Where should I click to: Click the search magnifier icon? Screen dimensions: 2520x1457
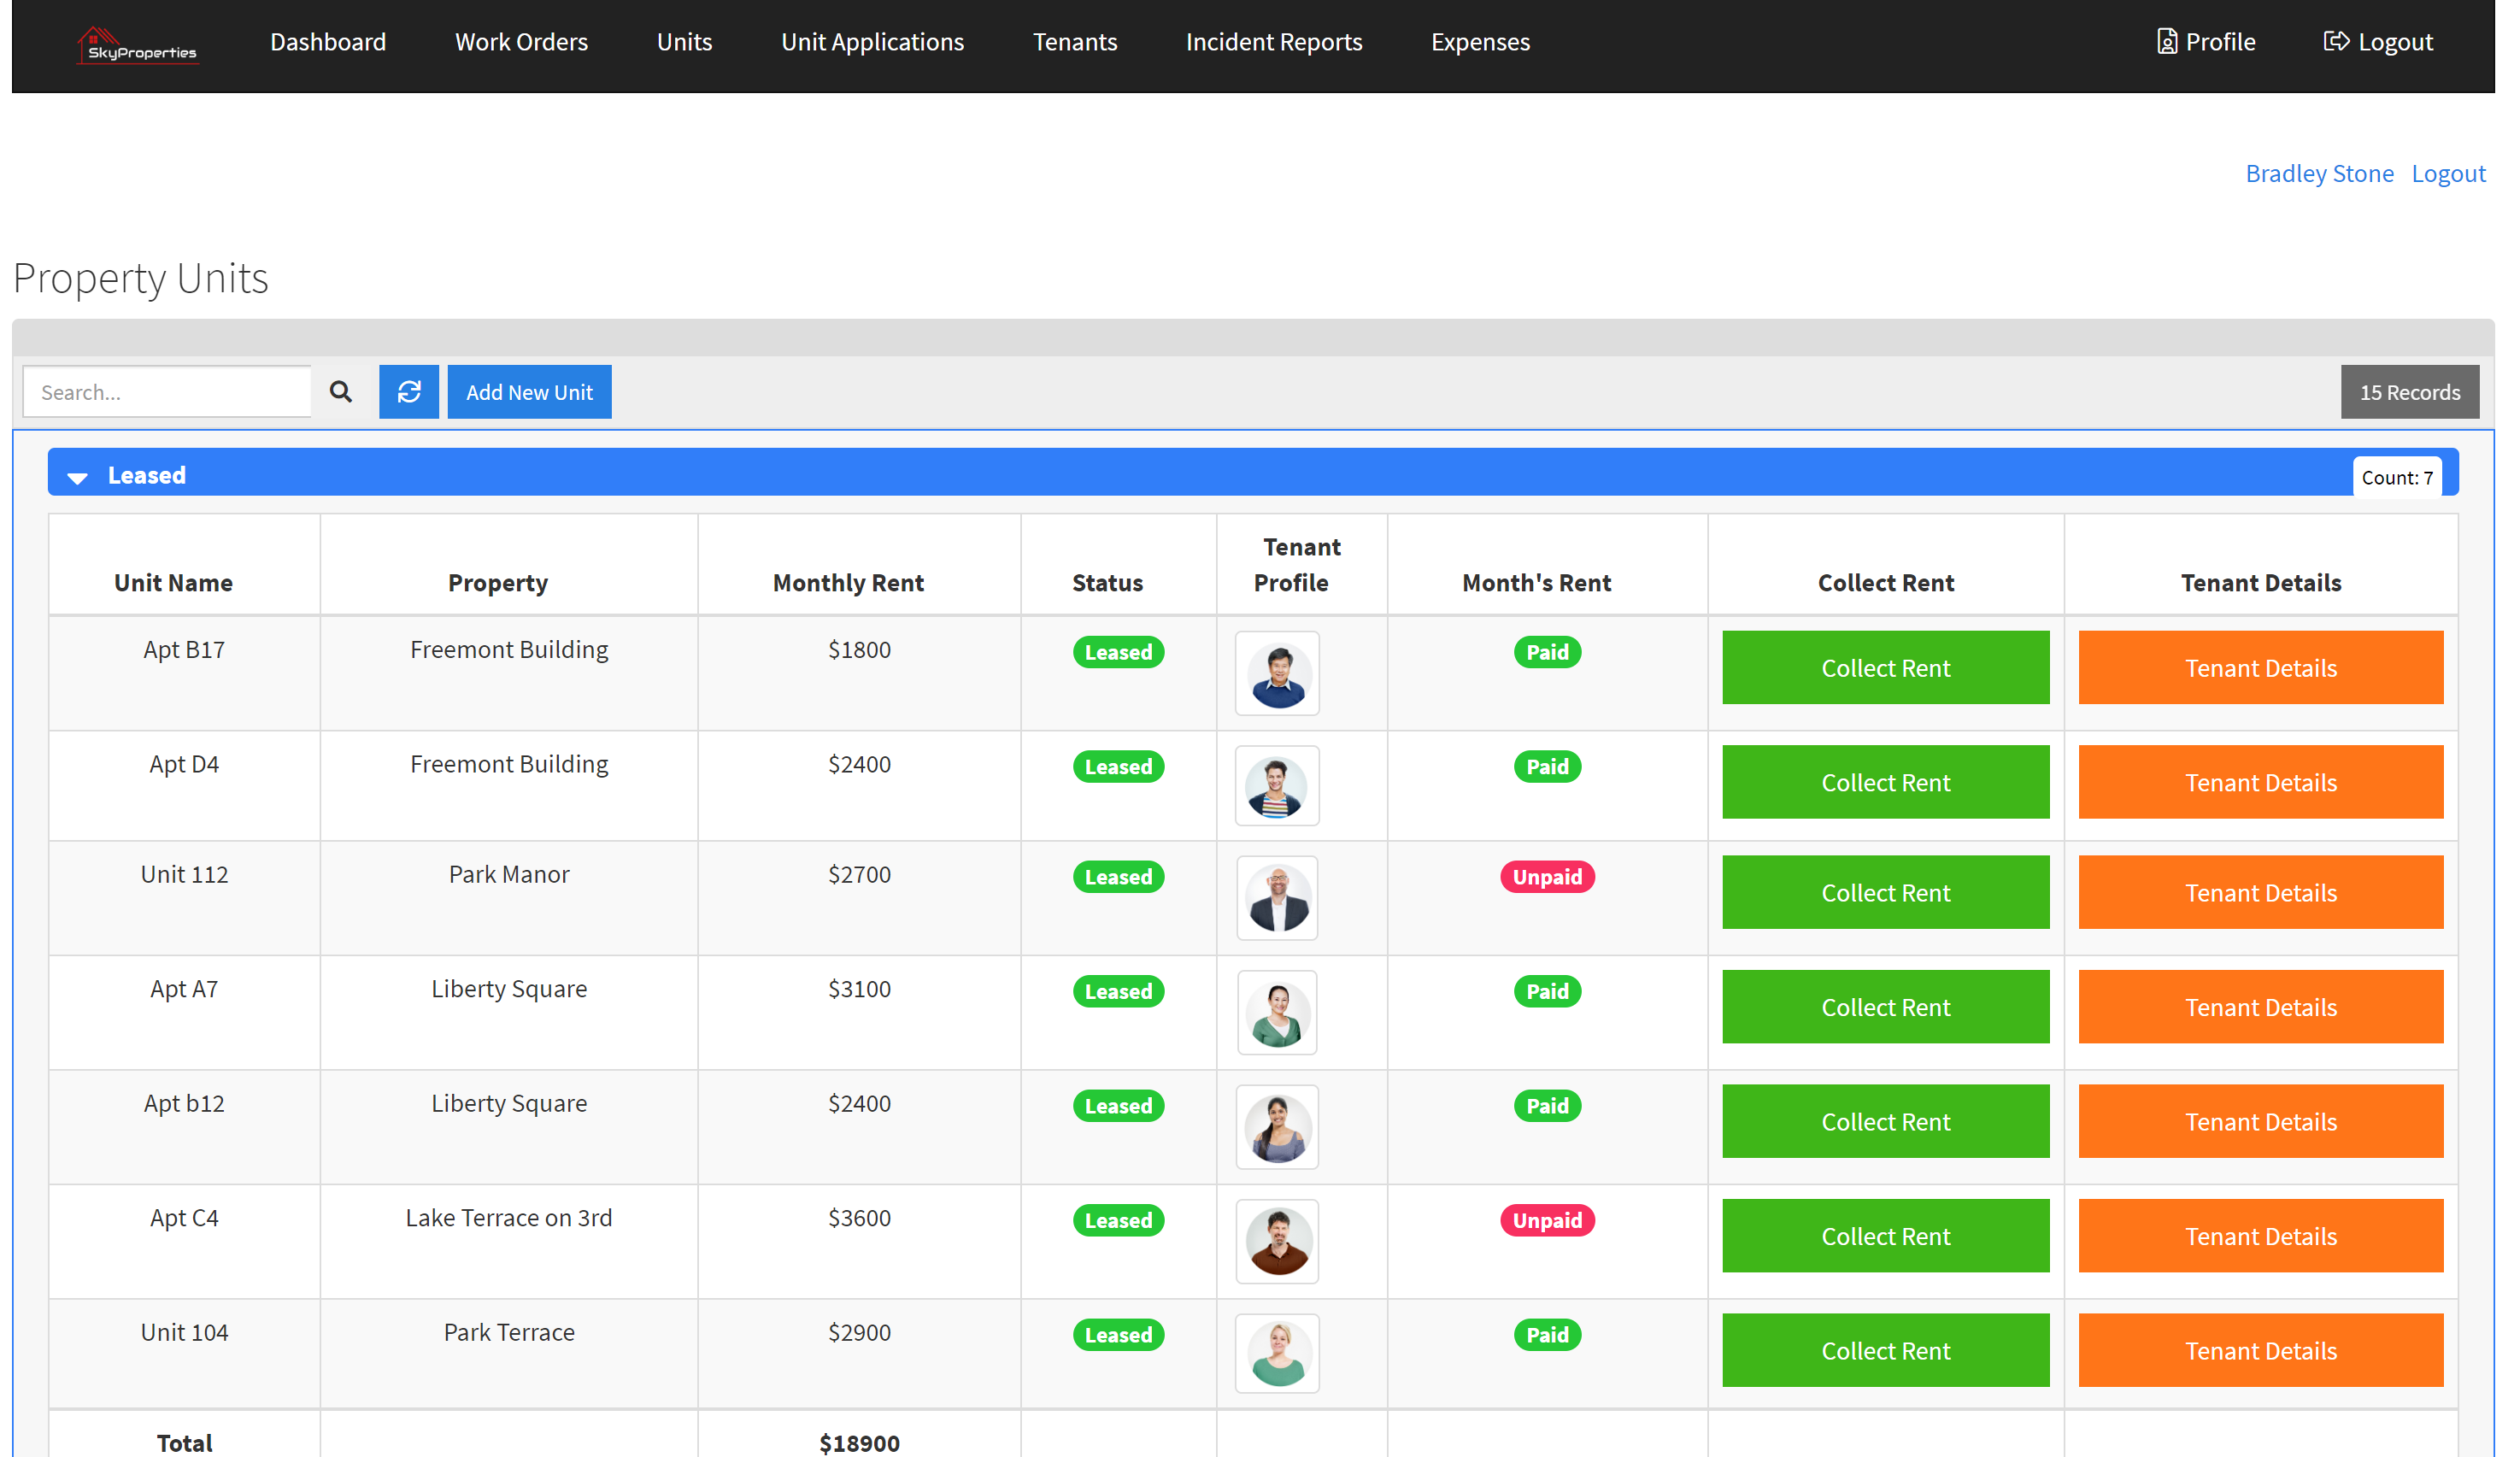pos(341,392)
